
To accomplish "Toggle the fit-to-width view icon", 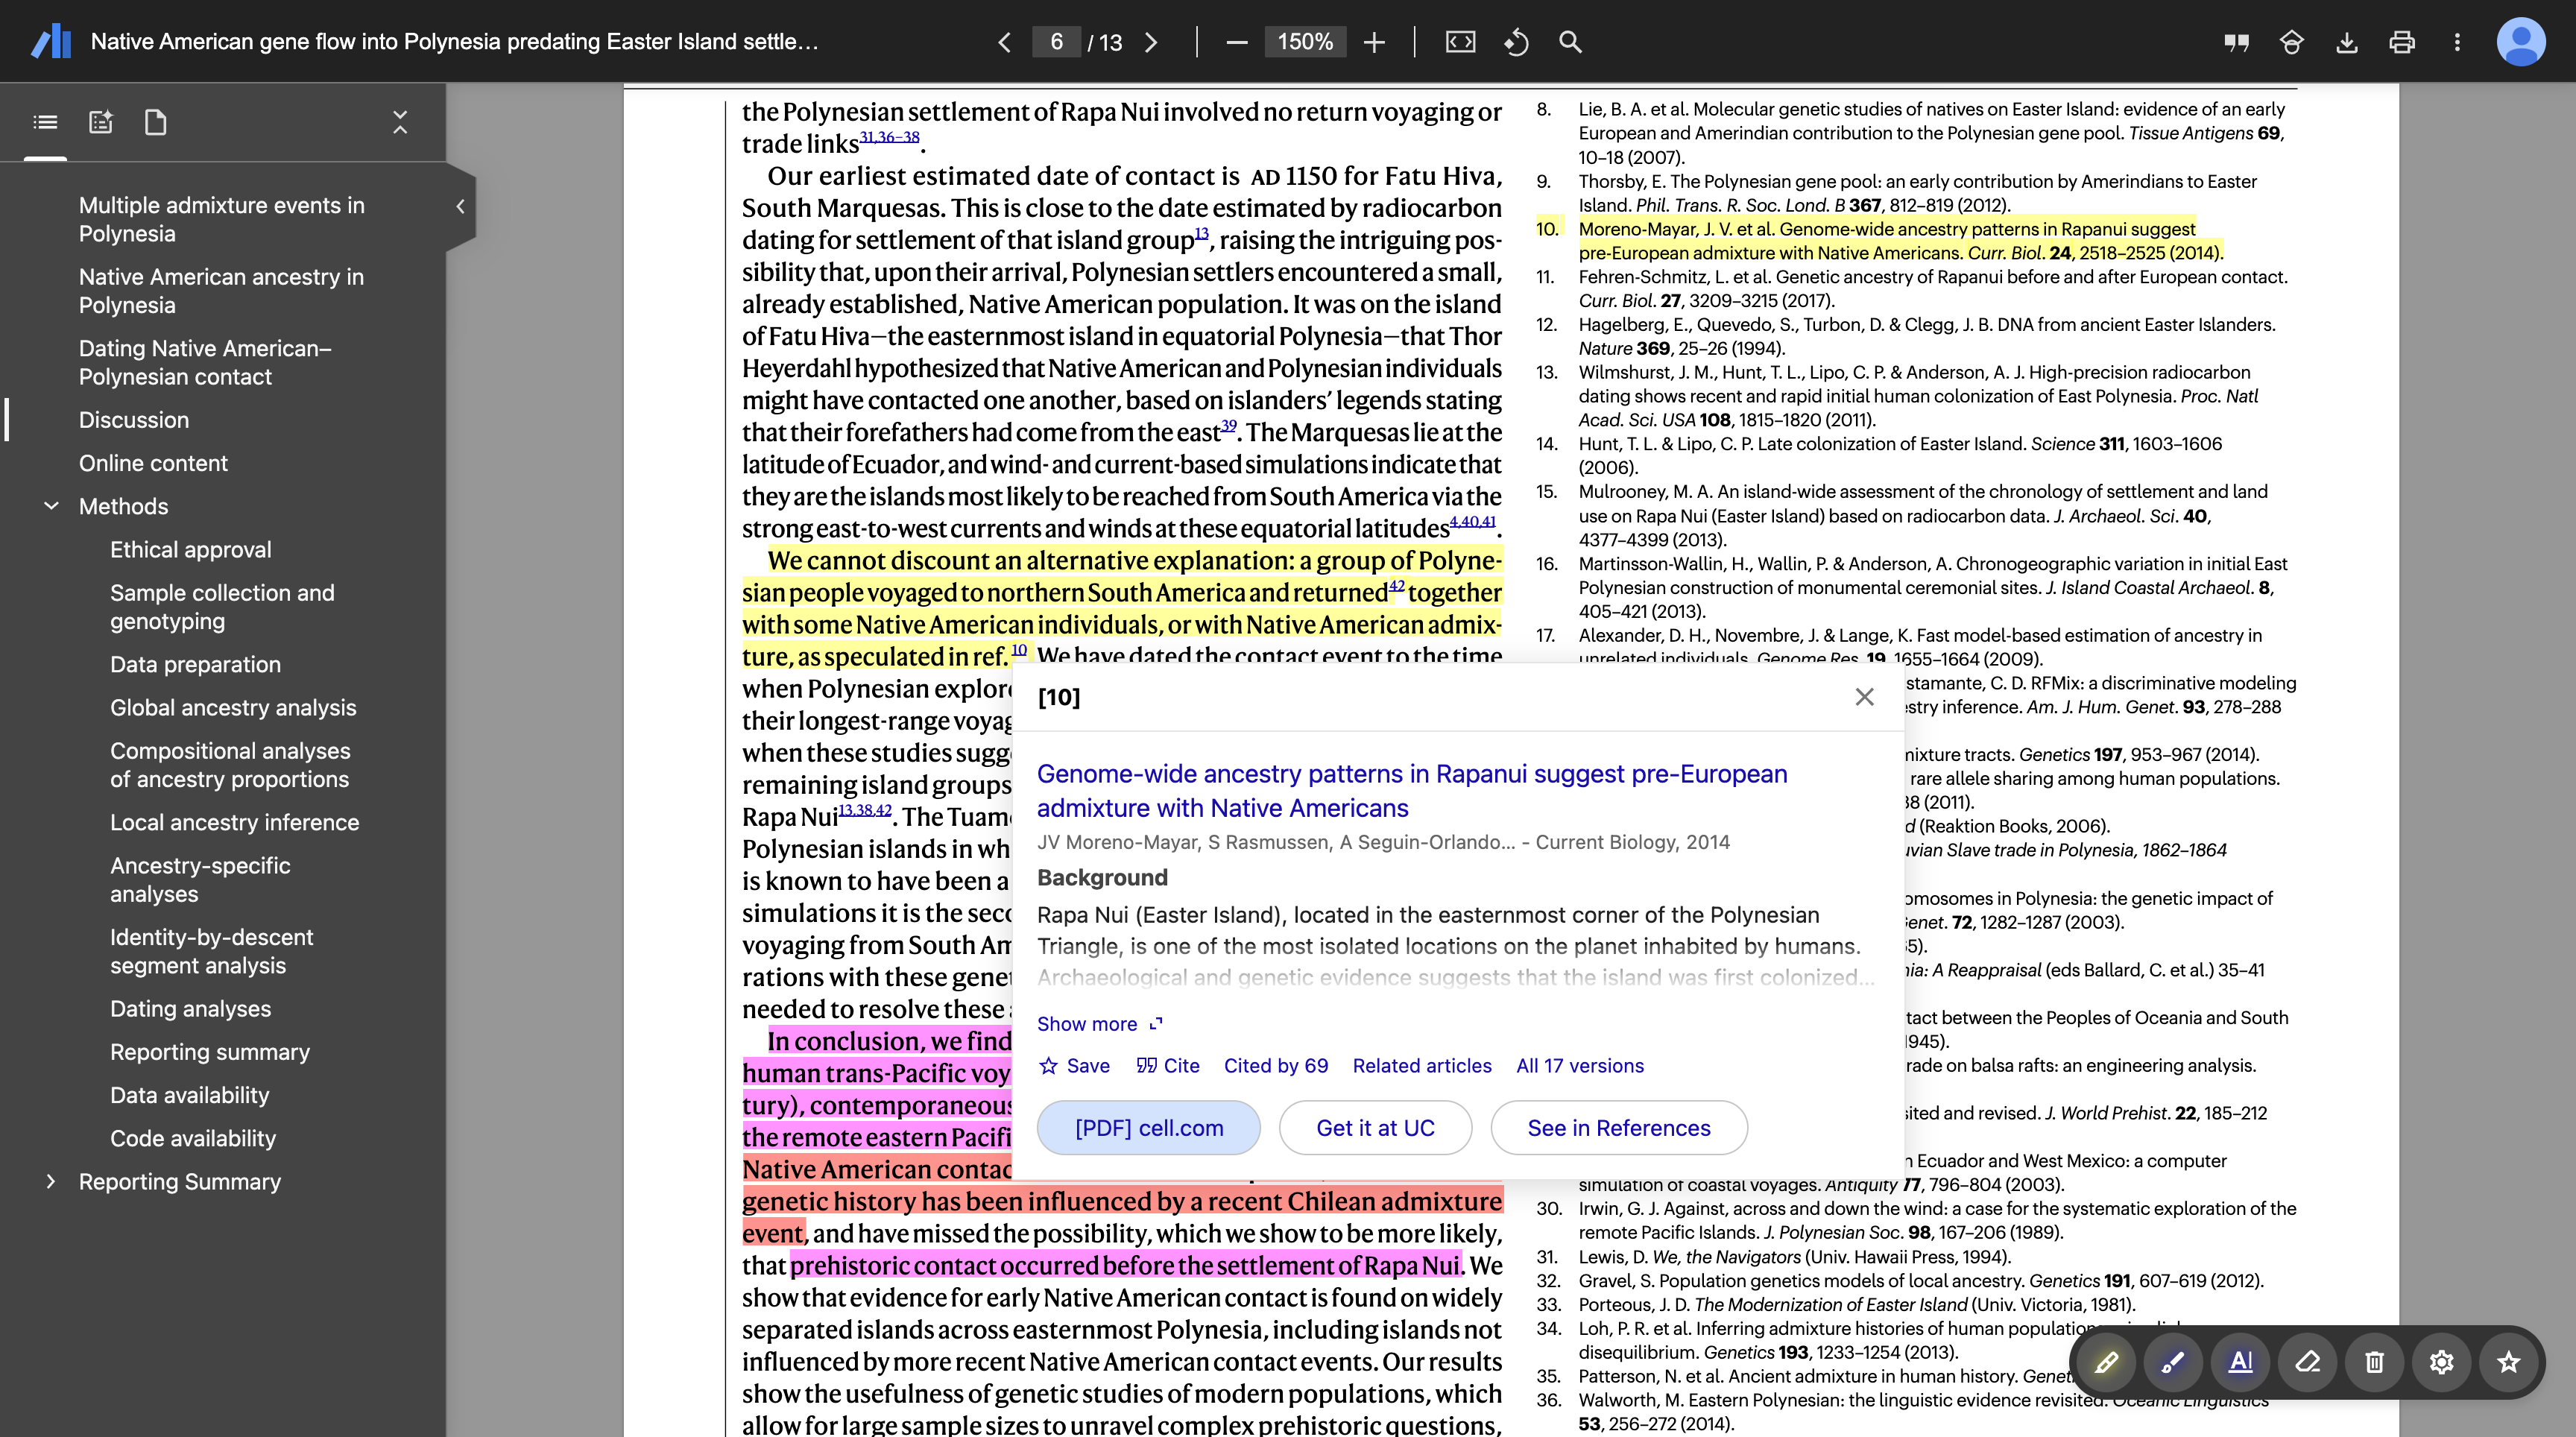I will coord(1460,42).
